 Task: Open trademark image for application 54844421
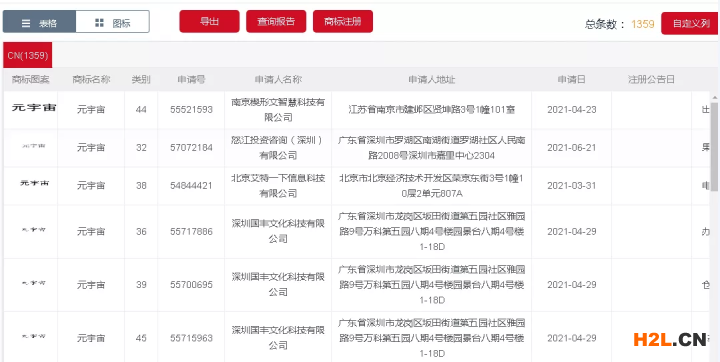click(34, 183)
